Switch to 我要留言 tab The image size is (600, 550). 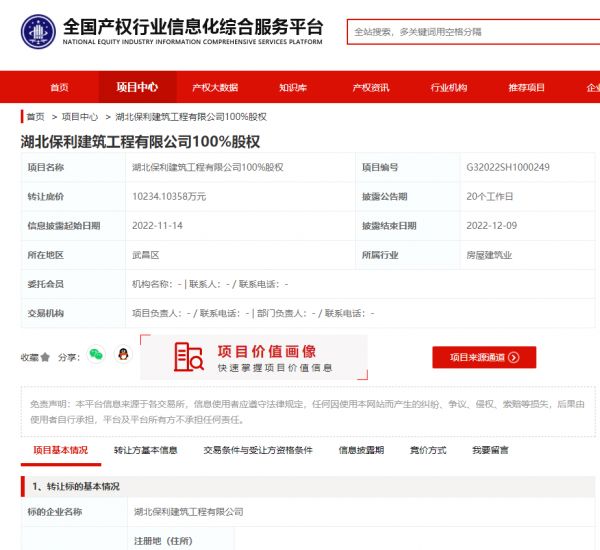490,450
